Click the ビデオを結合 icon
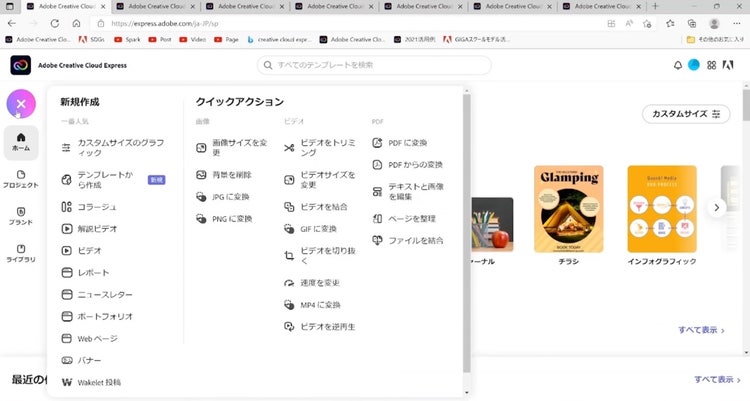 (x=289, y=207)
